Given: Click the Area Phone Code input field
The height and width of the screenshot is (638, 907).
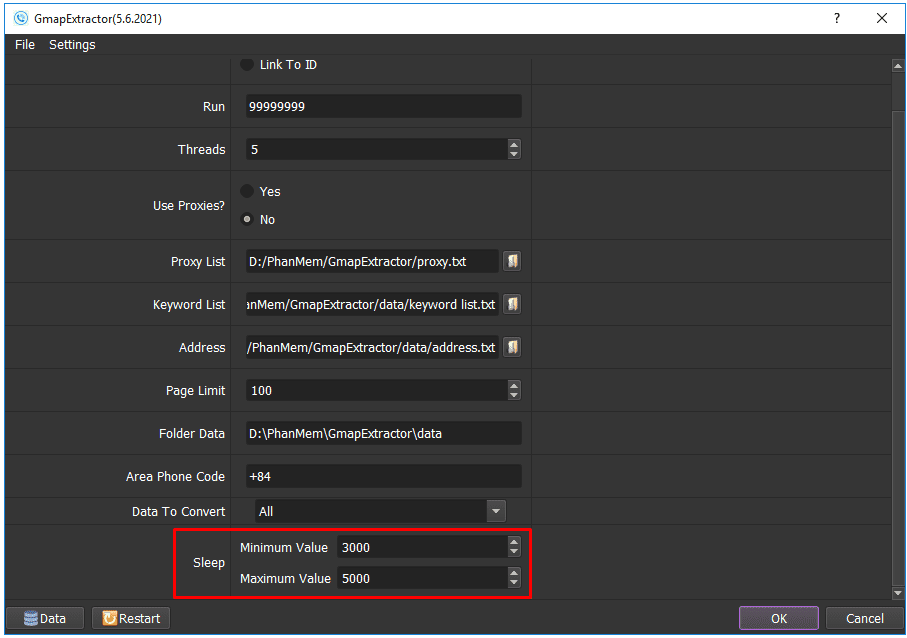Looking at the screenshot, I should pos(384,476).
